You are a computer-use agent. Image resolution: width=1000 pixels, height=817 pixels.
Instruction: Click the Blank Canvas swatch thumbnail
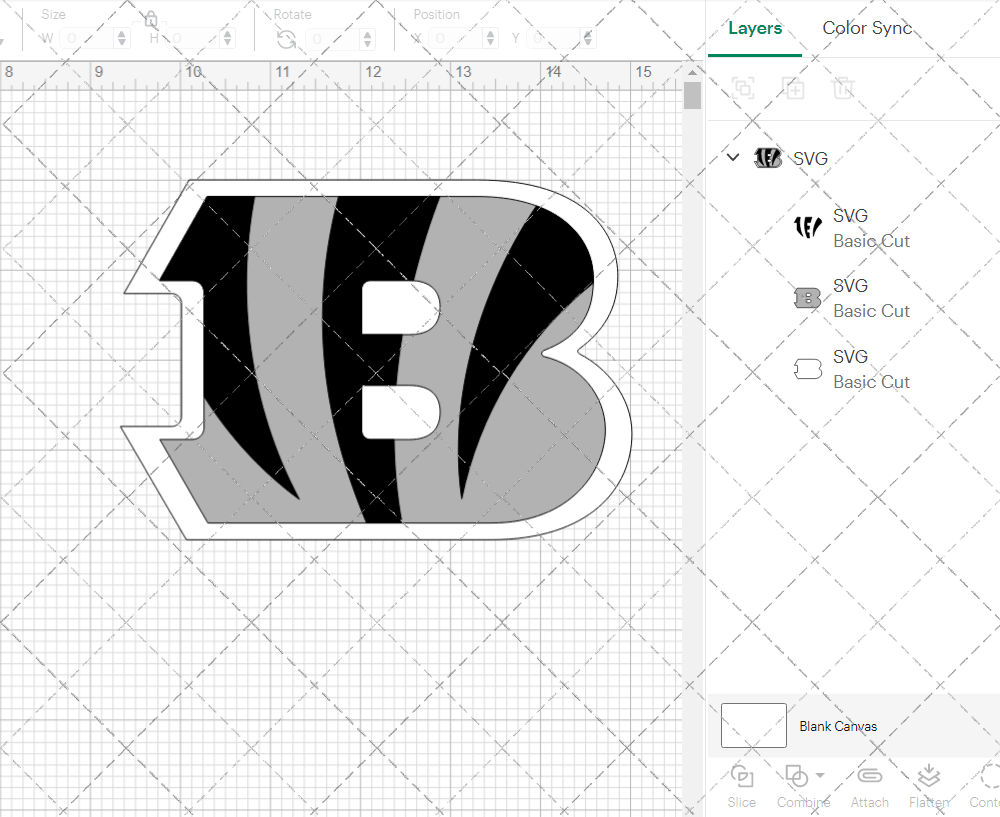tap(754, 726)
